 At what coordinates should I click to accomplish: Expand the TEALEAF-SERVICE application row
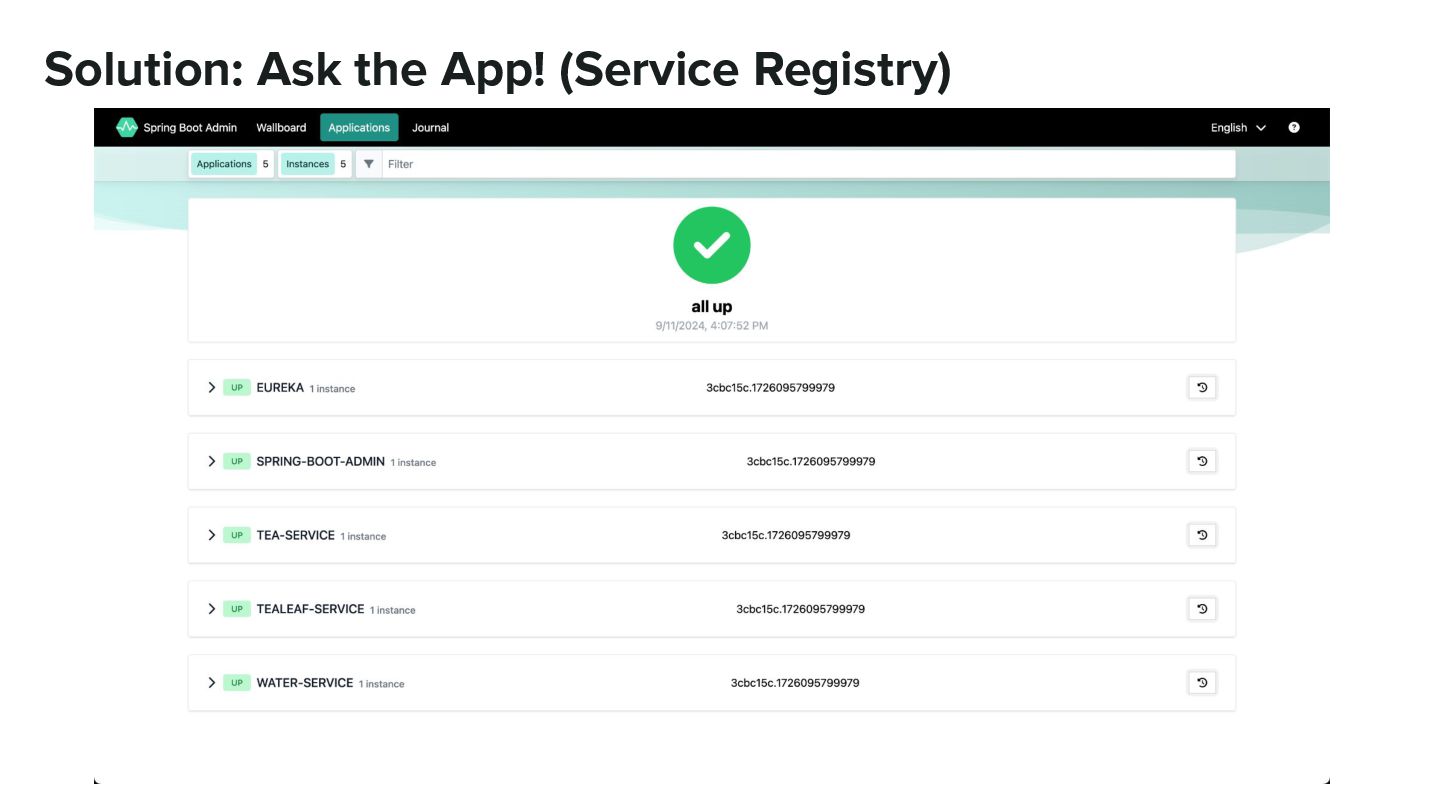point(211,609)
